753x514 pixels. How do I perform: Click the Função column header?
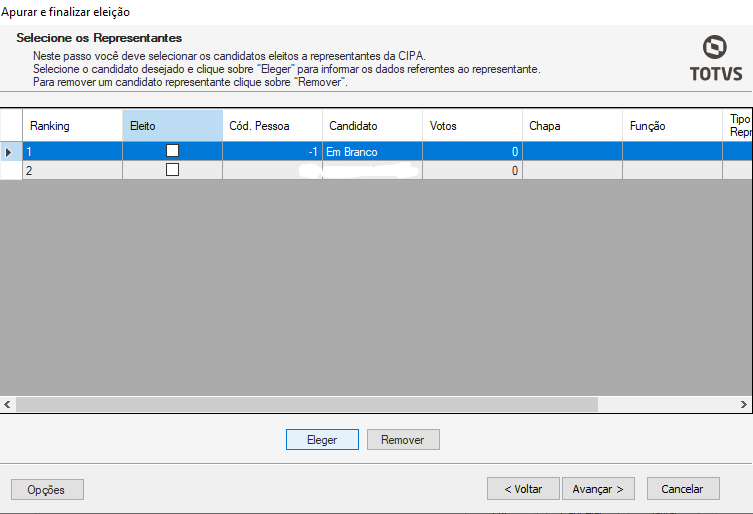click(x=672, y=126)
